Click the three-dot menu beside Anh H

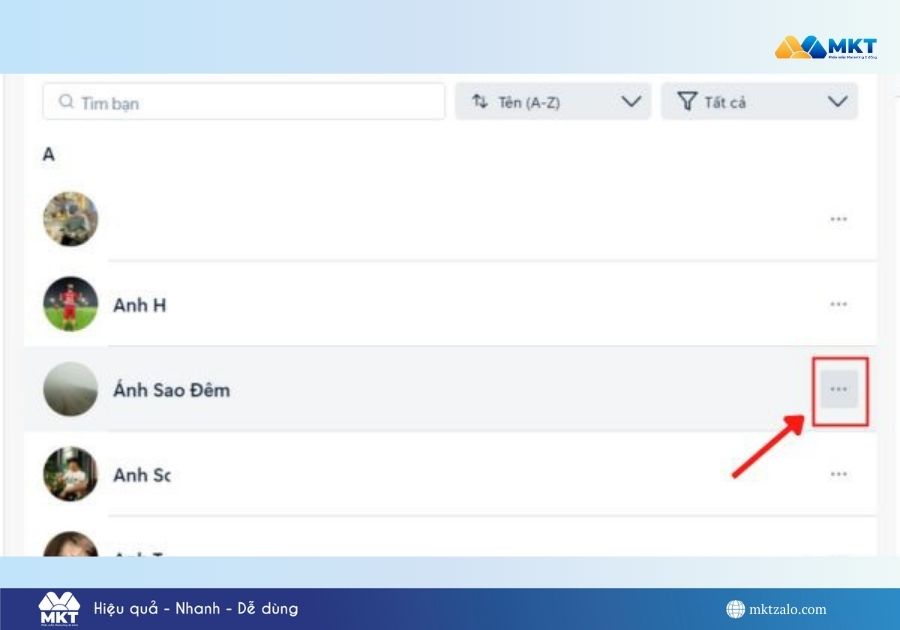839,304
